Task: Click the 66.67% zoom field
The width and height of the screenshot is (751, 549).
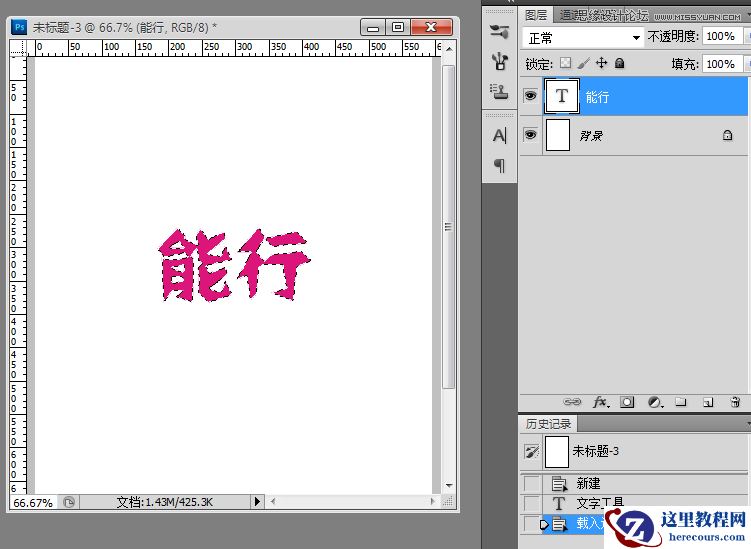Action: [x=33, y=503]
